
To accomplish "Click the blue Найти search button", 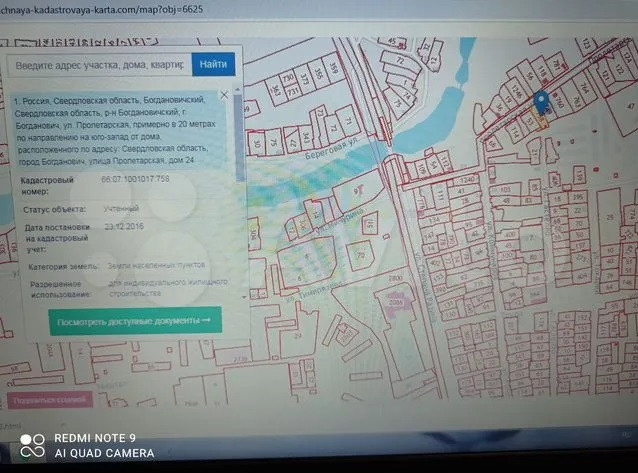I will pyautogui.click(x=213, y=64).
